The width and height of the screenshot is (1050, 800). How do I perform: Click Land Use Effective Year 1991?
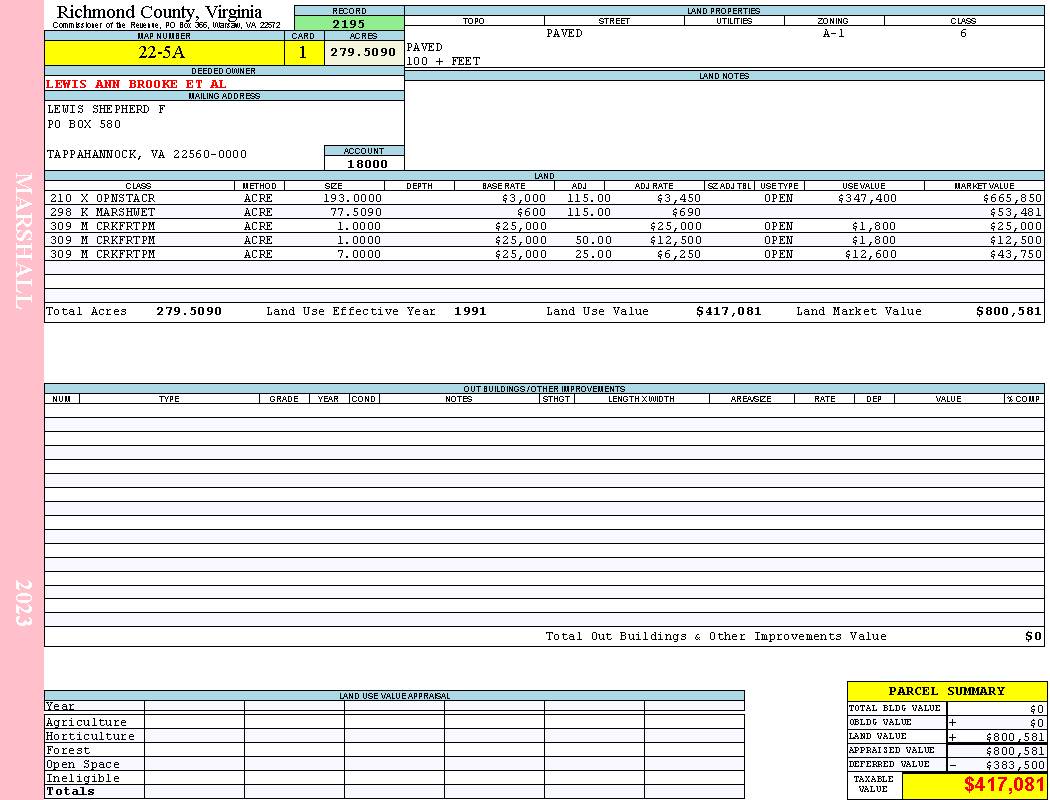click(x=470, y=311)
